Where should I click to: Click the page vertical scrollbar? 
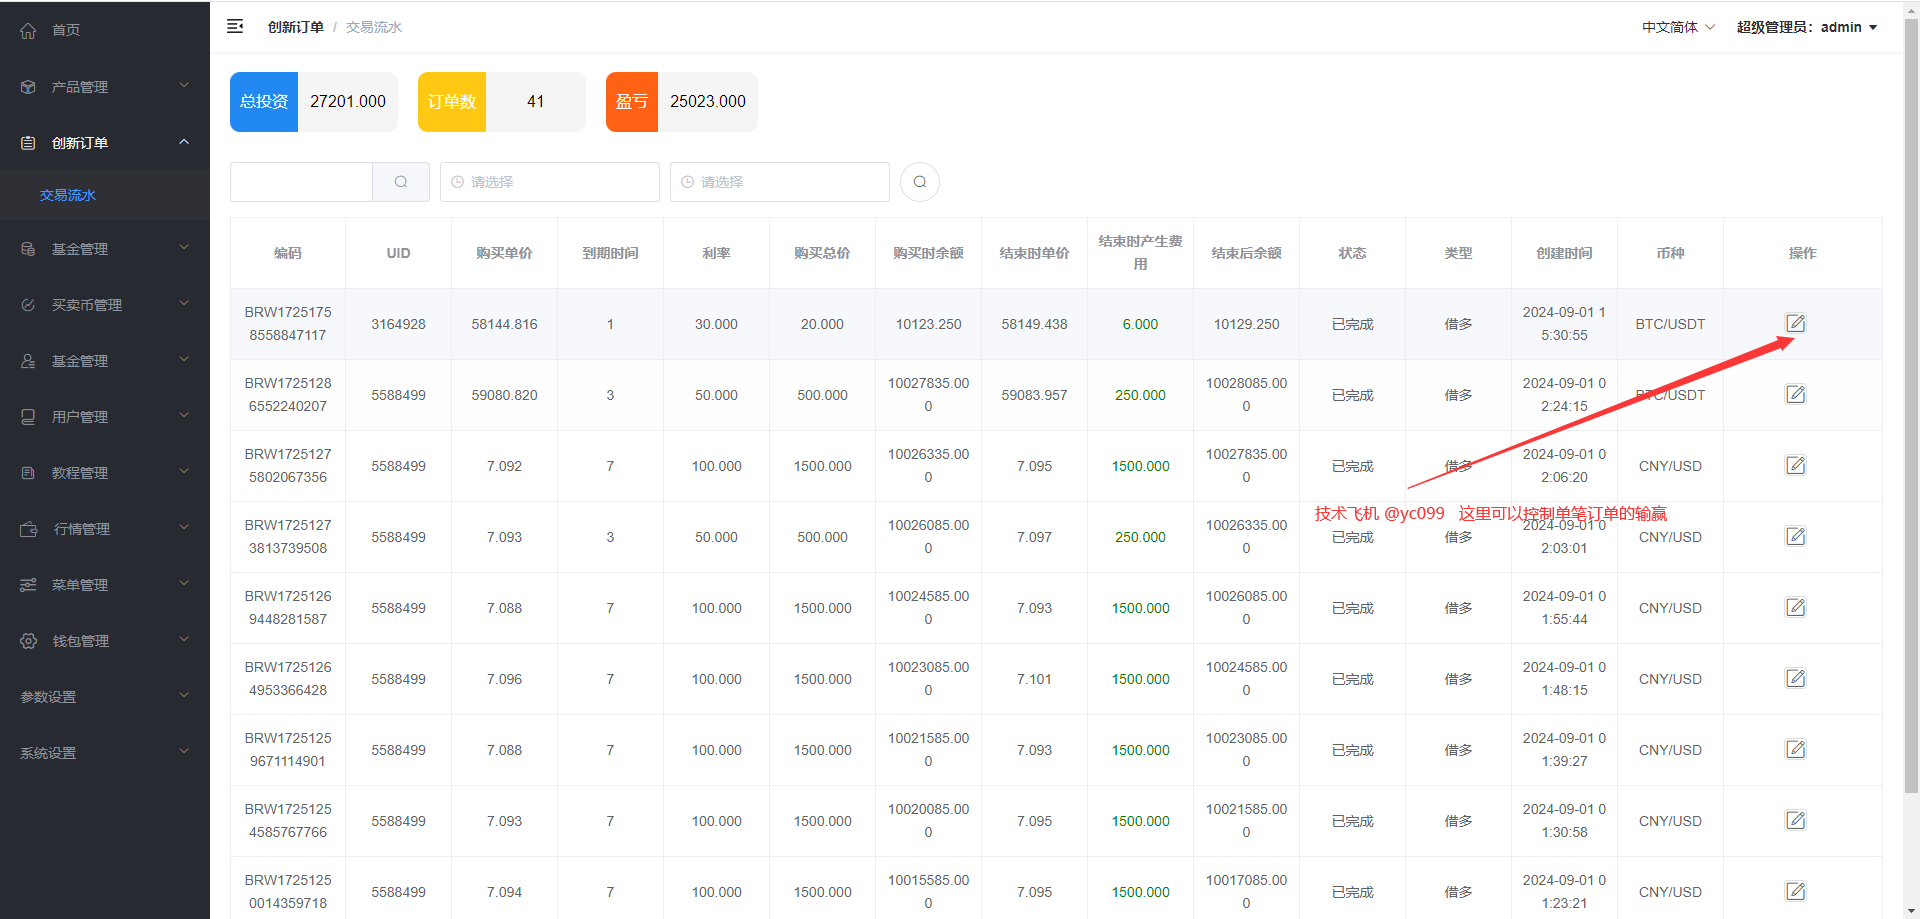pyautogui.click(x=1911, y=400)
